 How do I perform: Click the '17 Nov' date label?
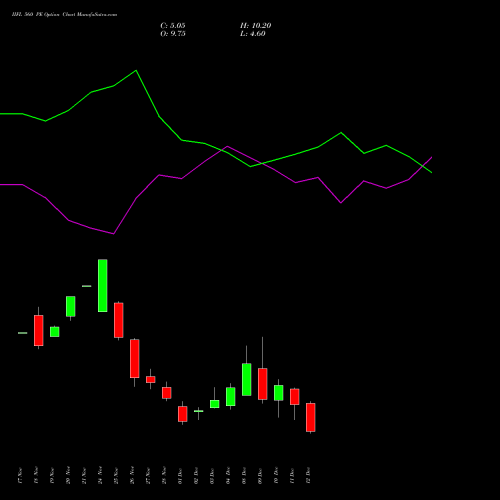20,475
